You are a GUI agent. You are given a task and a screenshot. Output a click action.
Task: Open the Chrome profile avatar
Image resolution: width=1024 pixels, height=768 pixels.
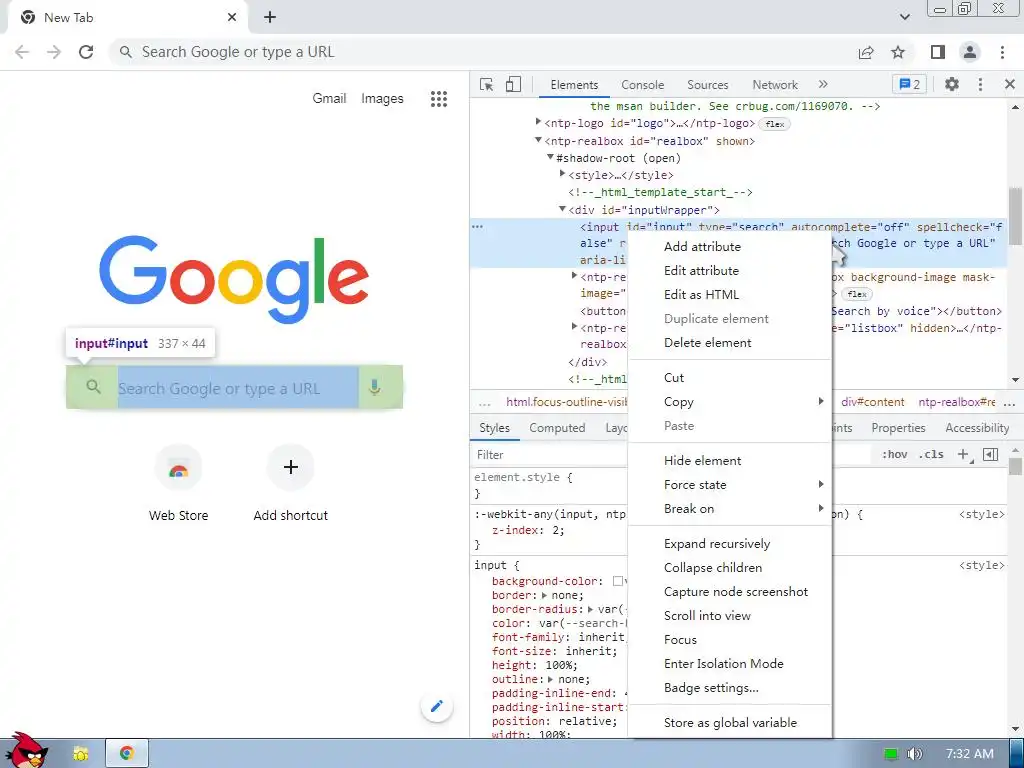point(970,52)
